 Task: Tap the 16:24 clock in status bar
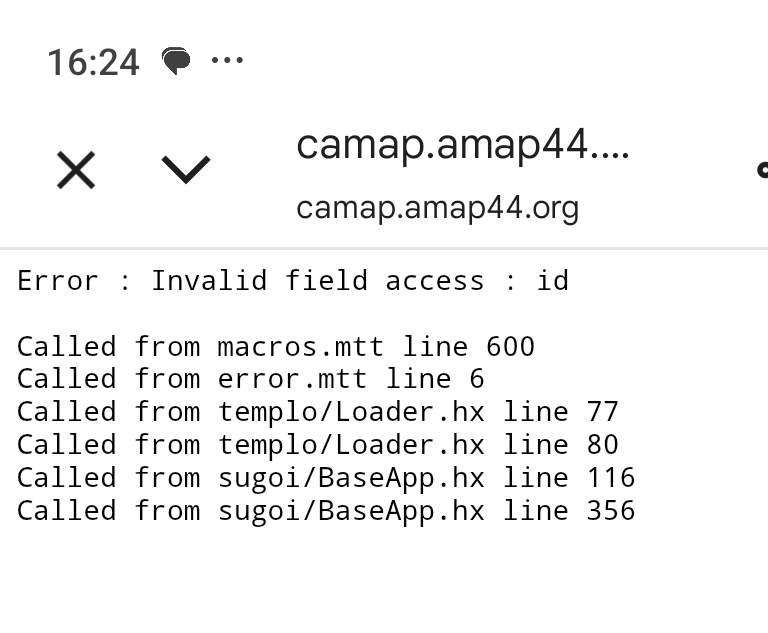pyautogui.click(x=92, y=62)
